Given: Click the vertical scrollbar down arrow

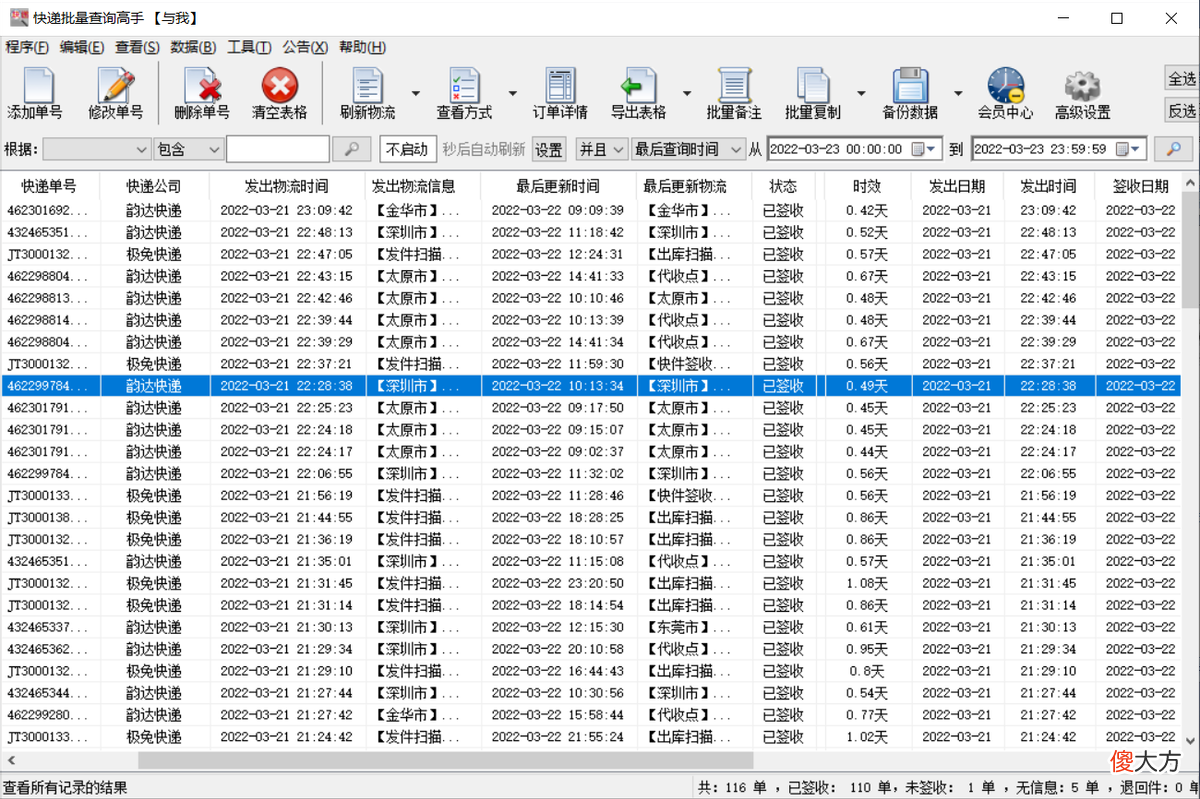Looking at the screenshot, I should point(1190,743).
